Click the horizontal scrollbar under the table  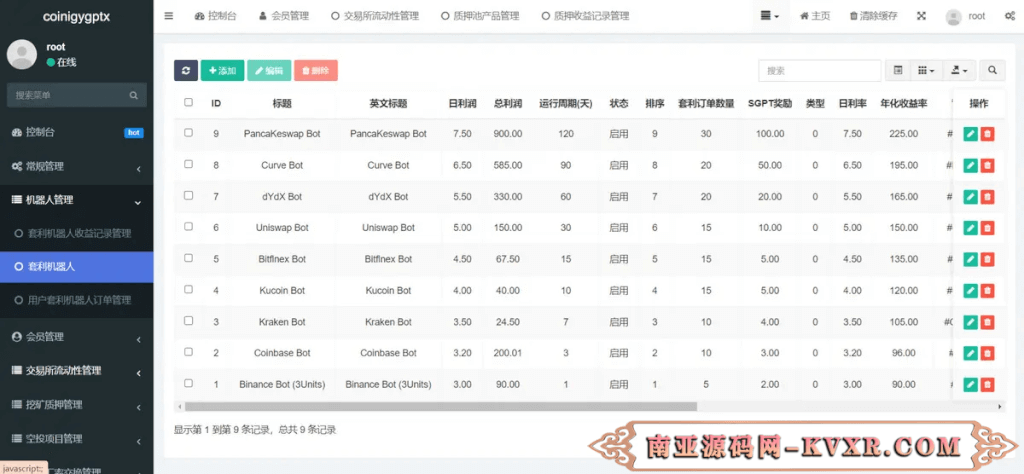pyautogui.click(x=440, y=407)
